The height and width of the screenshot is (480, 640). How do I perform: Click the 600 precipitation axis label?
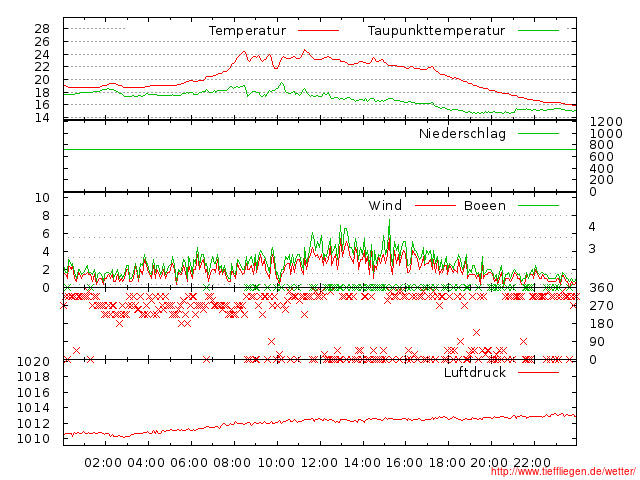[602, 157]
